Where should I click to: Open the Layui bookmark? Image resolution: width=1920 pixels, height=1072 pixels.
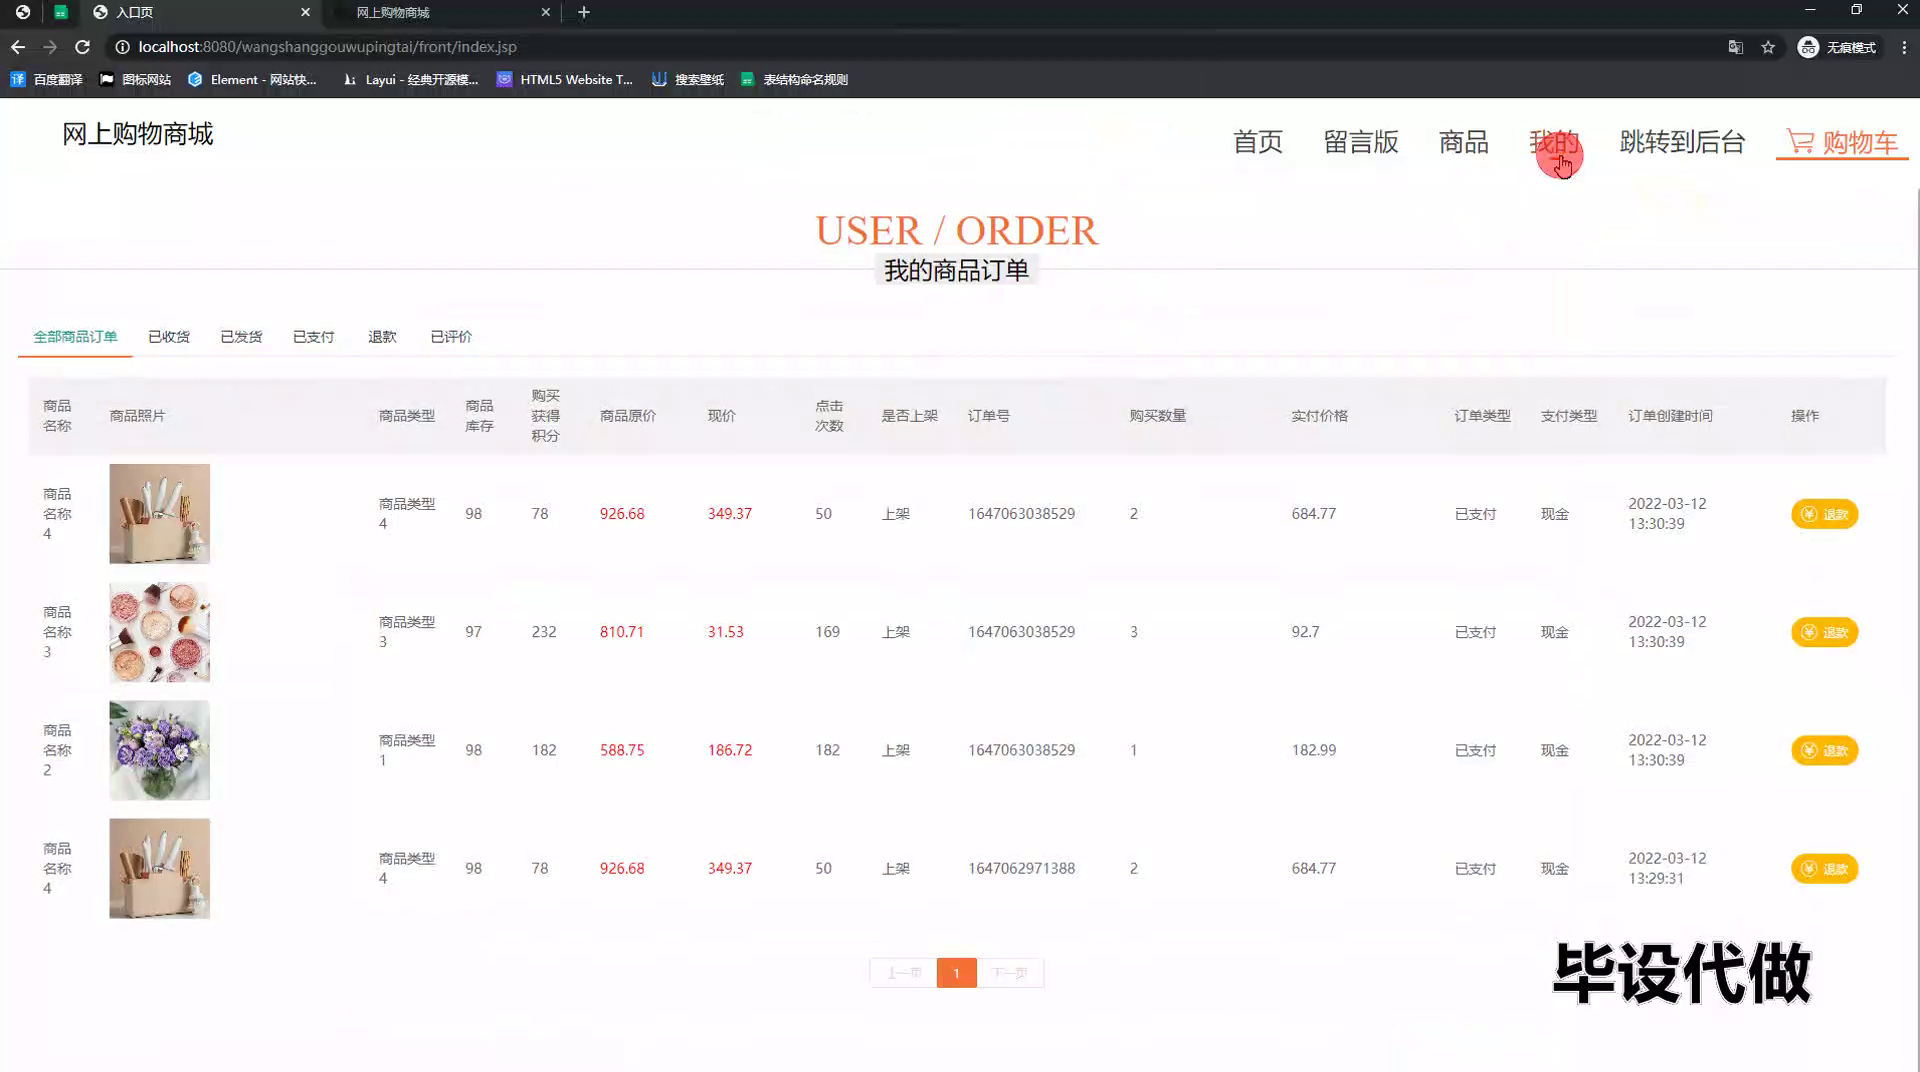pos(410,79)
